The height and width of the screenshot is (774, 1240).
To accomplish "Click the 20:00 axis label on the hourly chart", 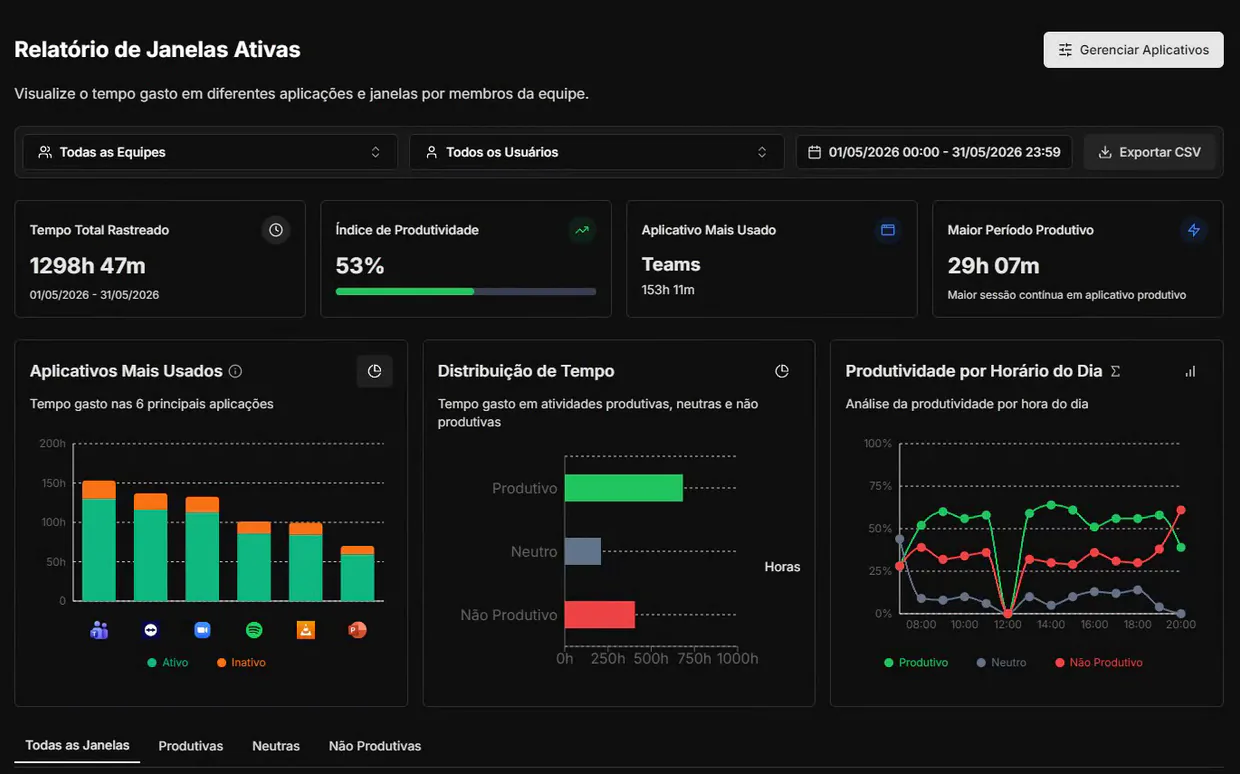I will pos(1180,625).
